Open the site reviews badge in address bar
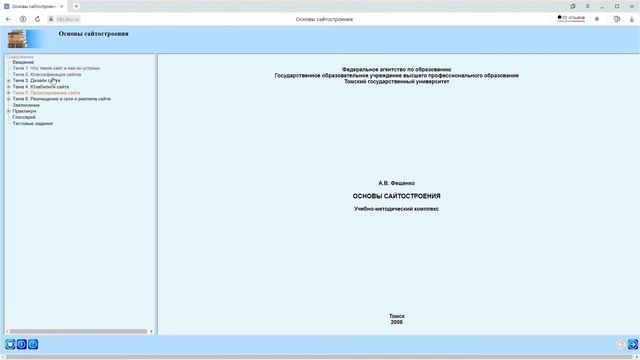 (571, 18)
